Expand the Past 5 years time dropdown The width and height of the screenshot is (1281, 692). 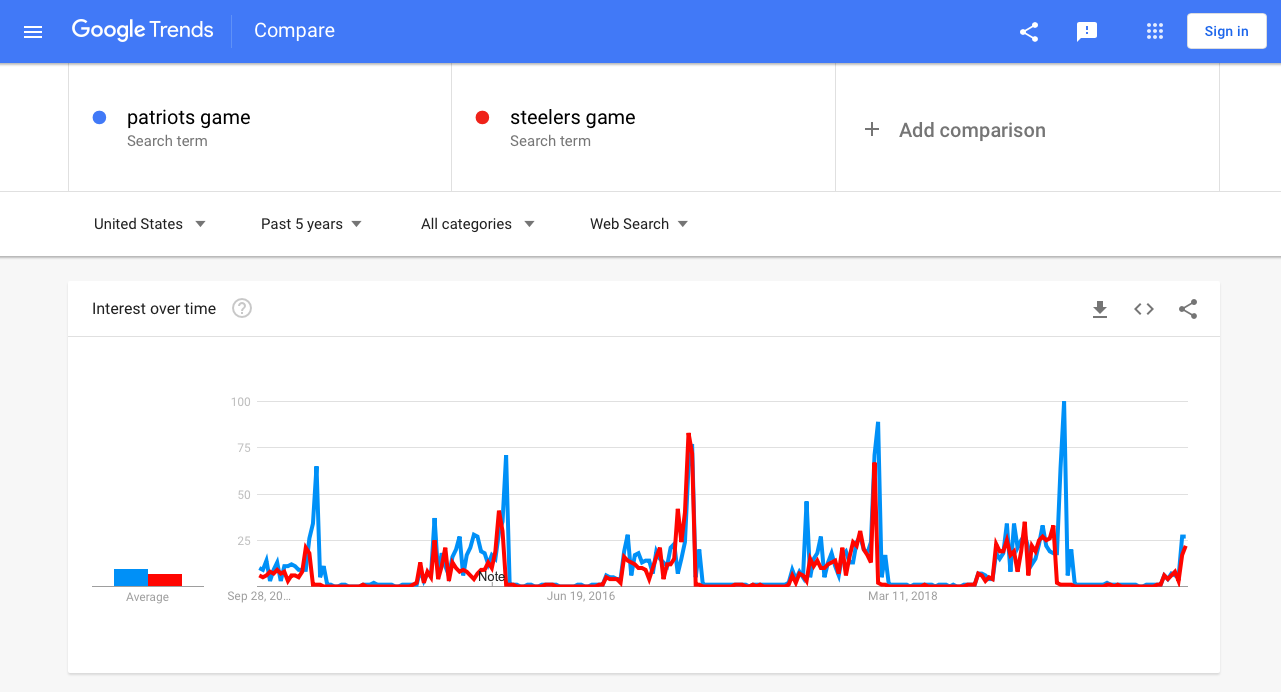click(x=310, y=223)
